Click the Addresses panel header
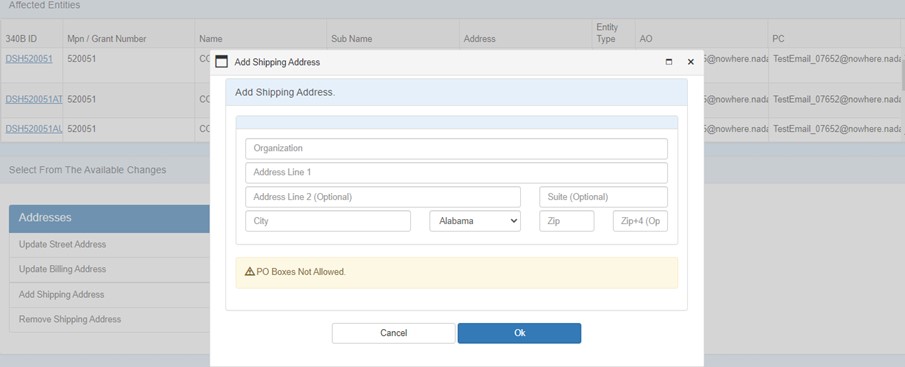Viewport: 905px width, 367px height. click(109, 218)
